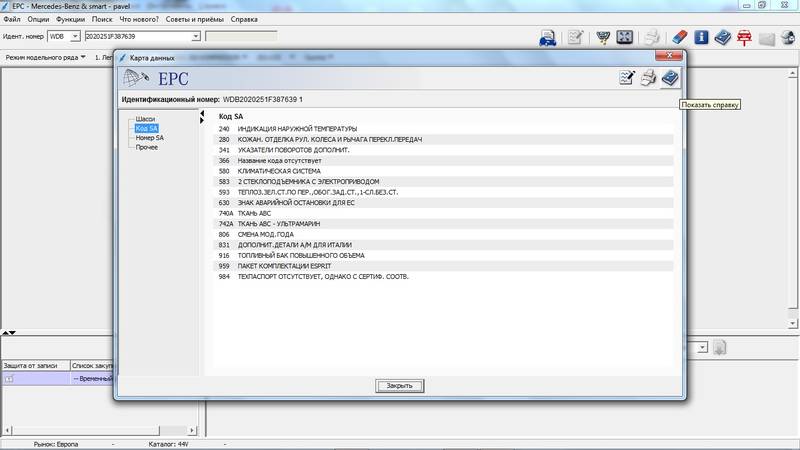Screen dimensions: 800x450
Task: Click the Список закупок column header
Action: click(92, 365)
